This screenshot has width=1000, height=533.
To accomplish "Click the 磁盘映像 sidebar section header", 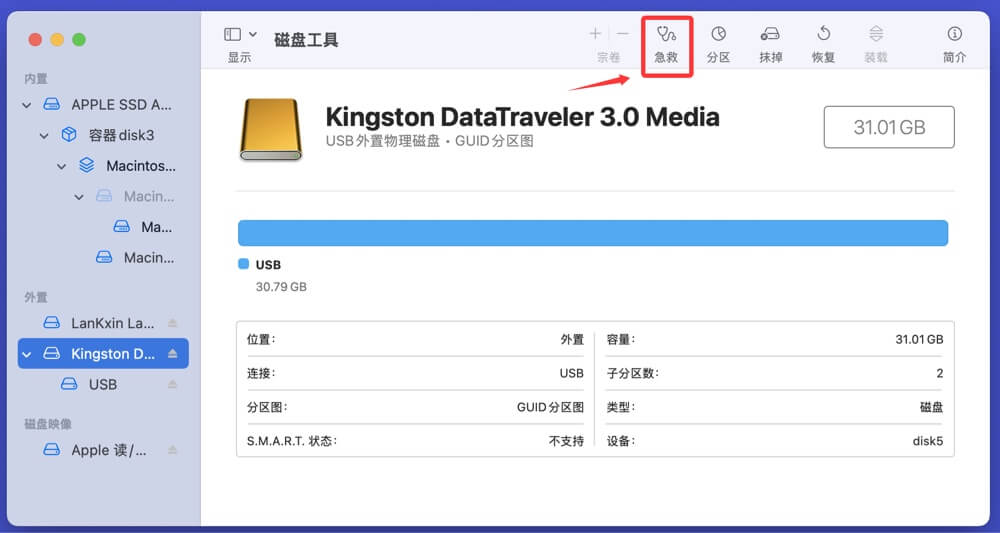I will pyautogui.click(x=48, y=424).
